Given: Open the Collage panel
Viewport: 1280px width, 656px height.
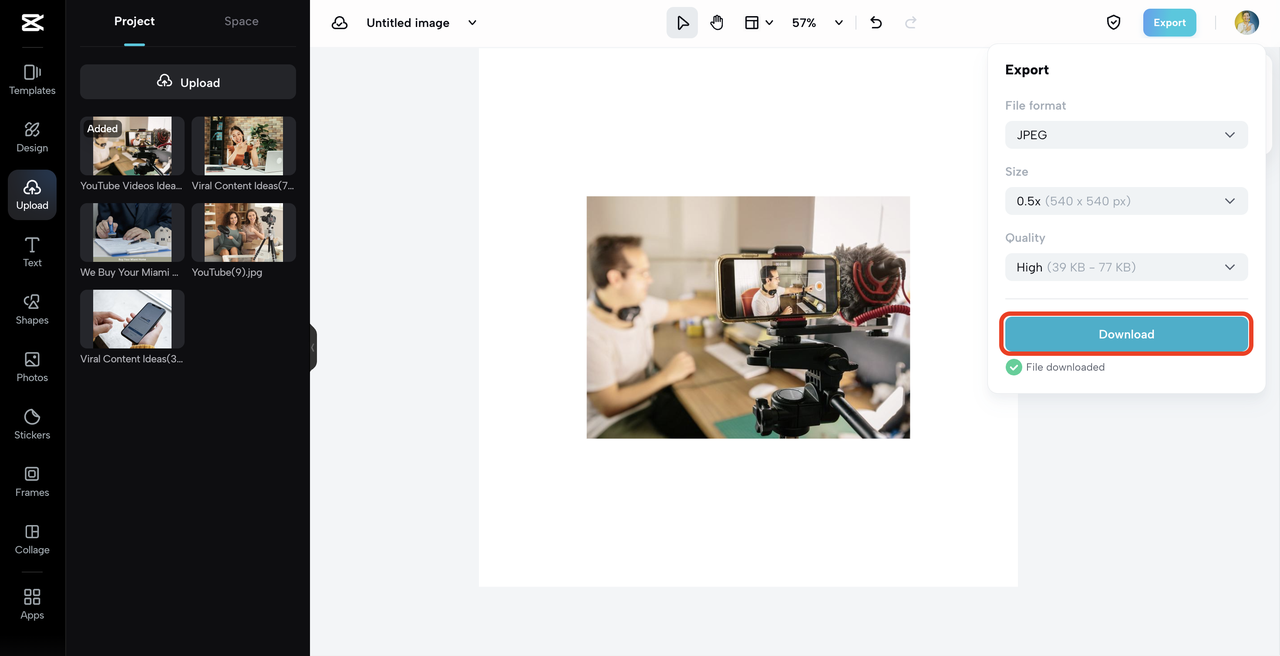Looking at the screenshot, I should pyautogui.click(x=32, y=539).
